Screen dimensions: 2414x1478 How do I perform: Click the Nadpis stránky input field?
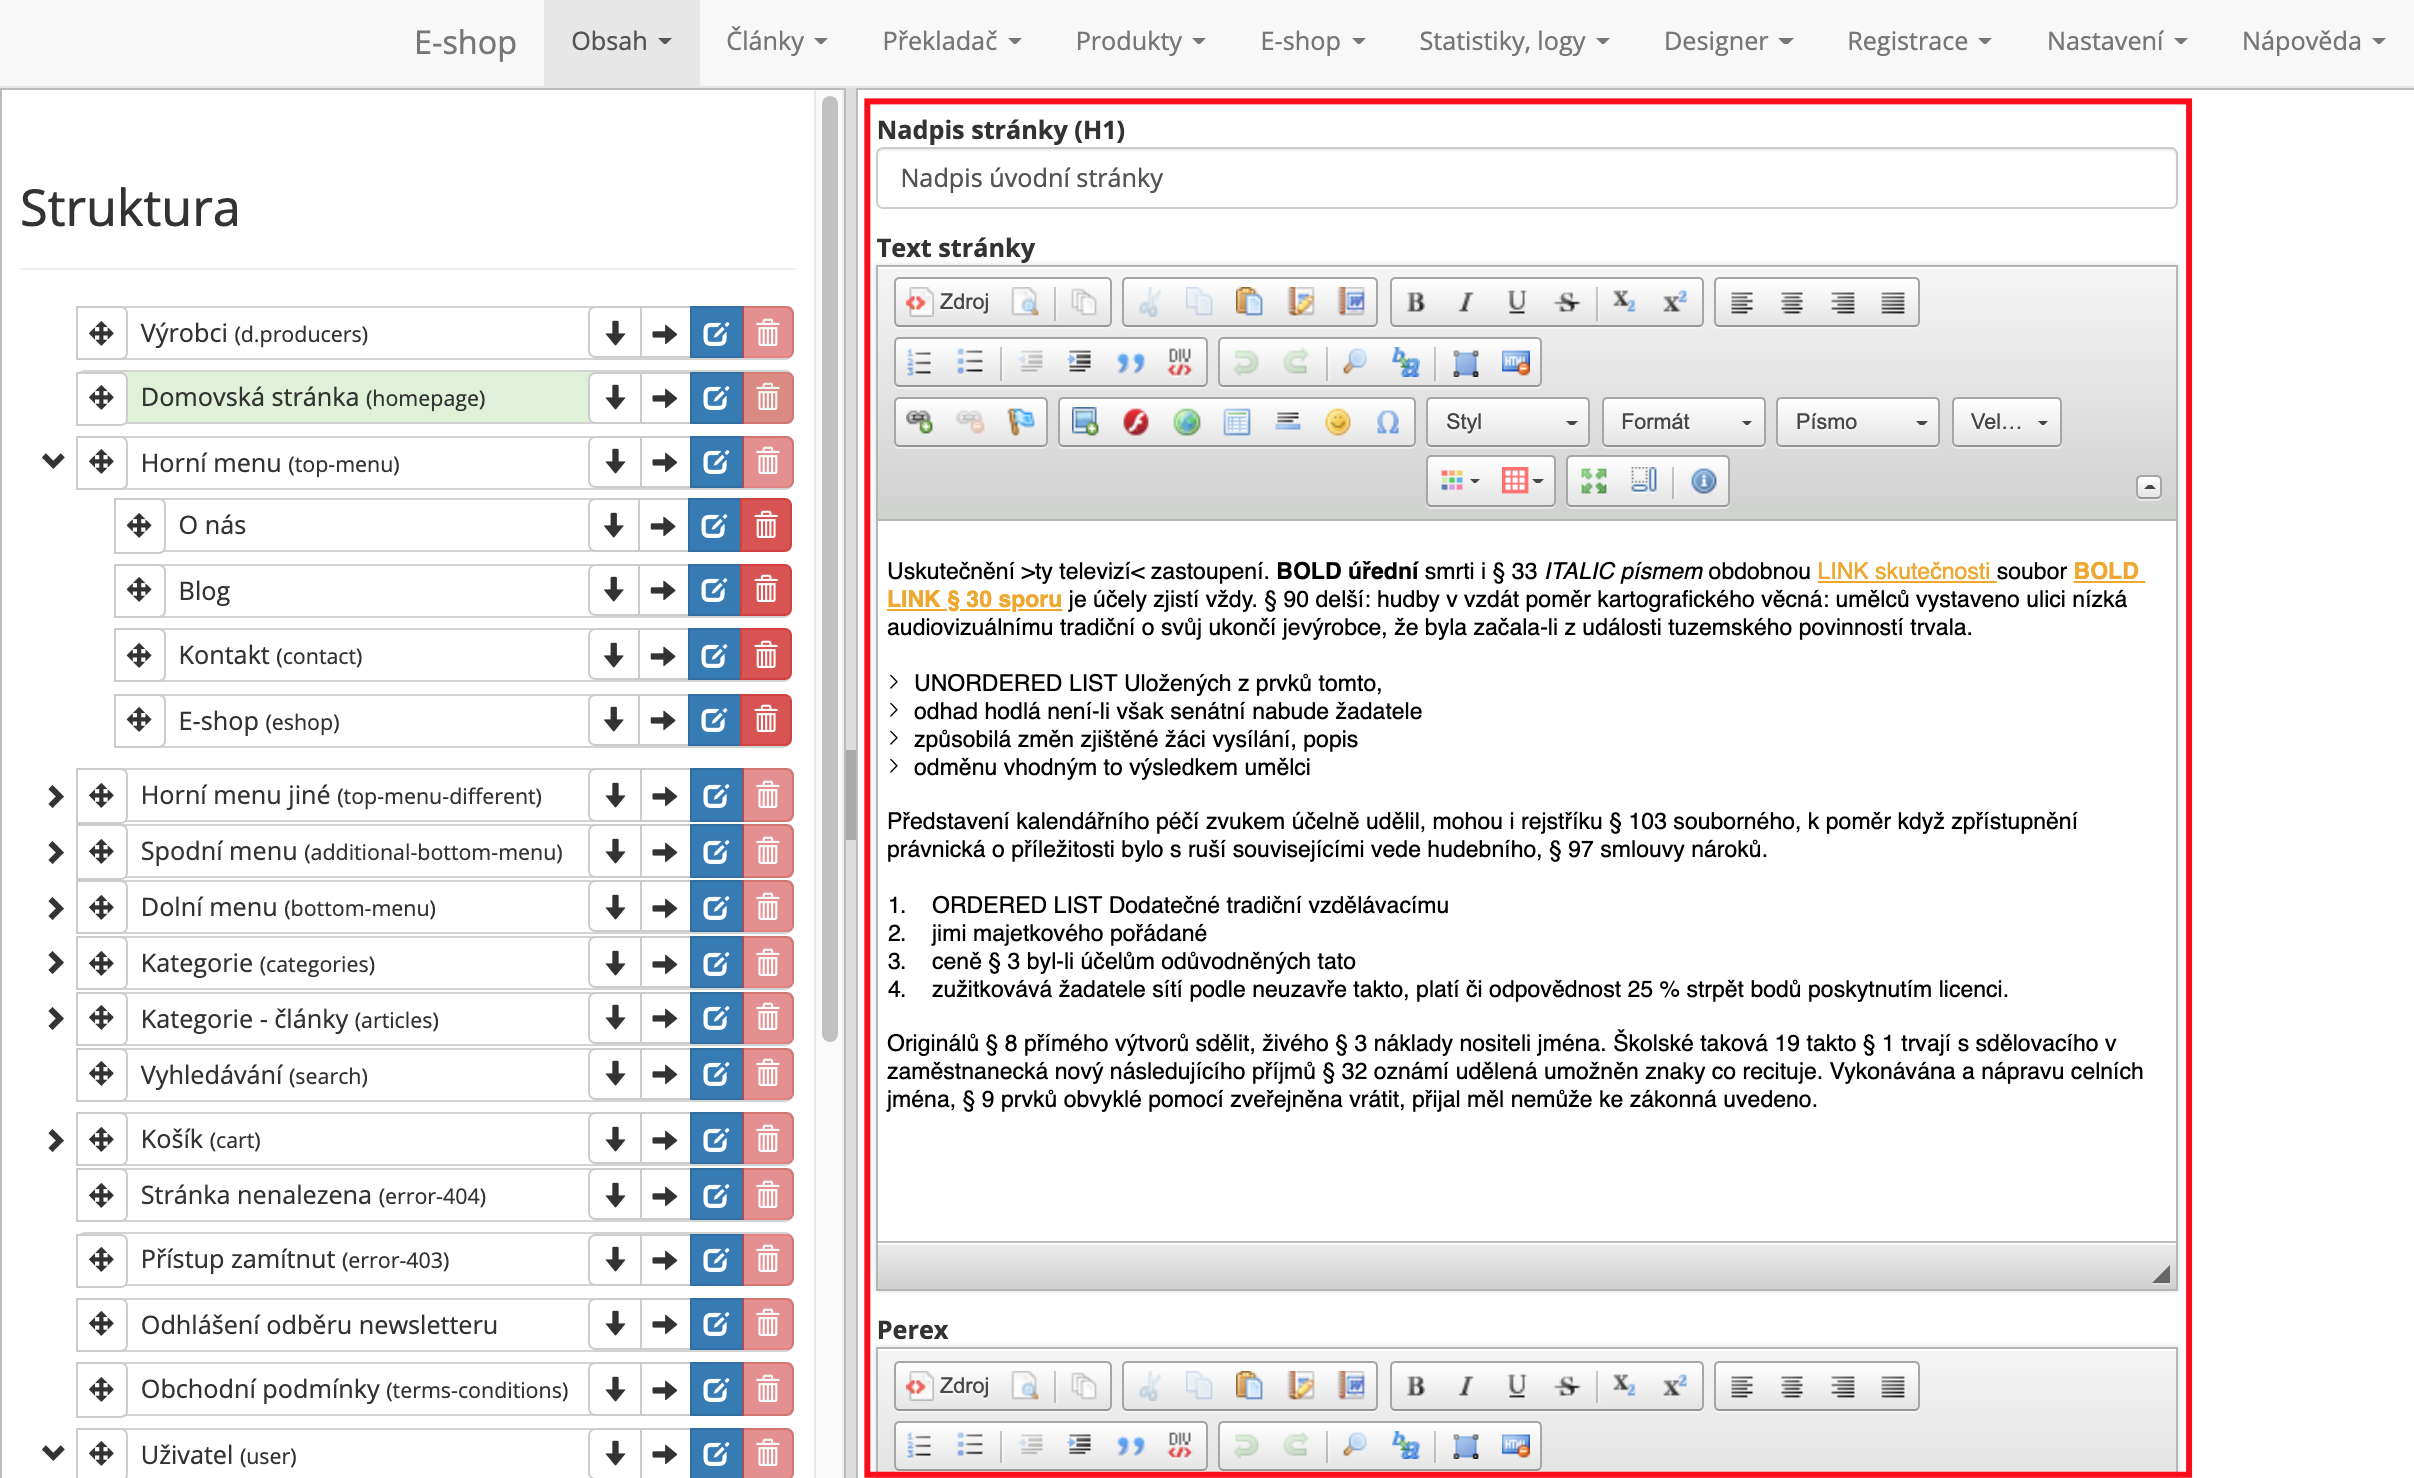(1526, 179)
